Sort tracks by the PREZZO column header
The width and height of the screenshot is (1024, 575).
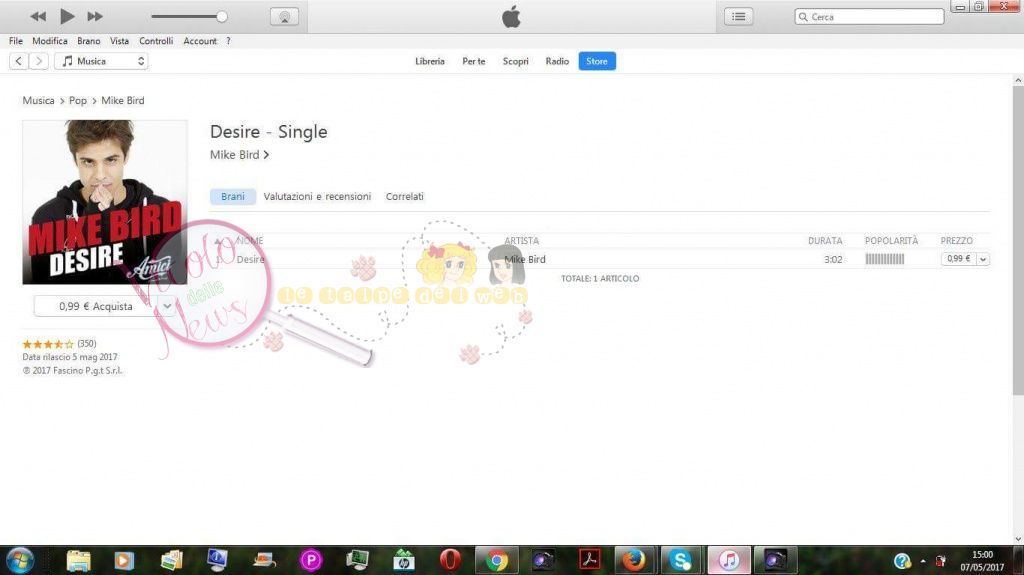(x=956, y=241)
